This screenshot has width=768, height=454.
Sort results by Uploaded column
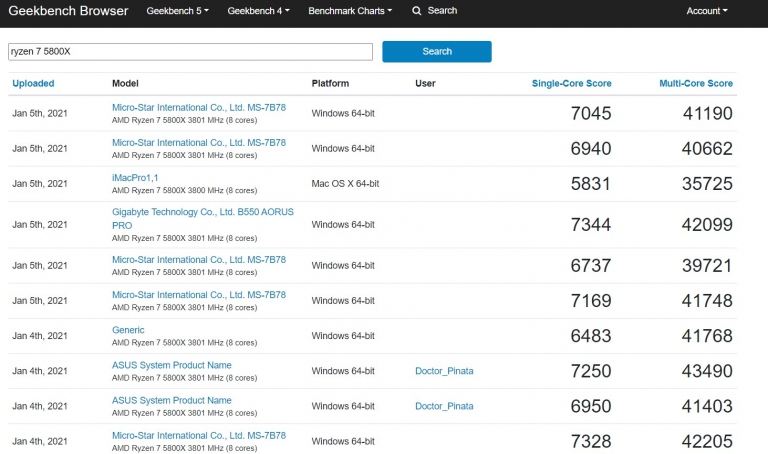33,83
